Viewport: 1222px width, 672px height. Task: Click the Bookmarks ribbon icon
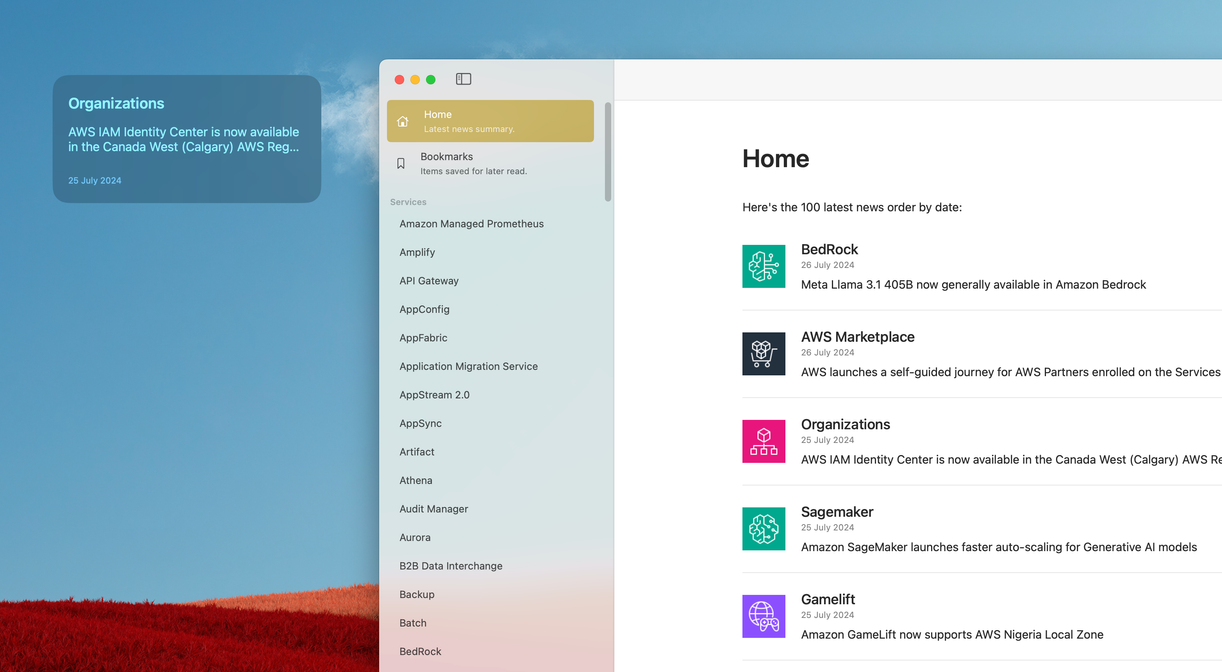pos(401,163)
